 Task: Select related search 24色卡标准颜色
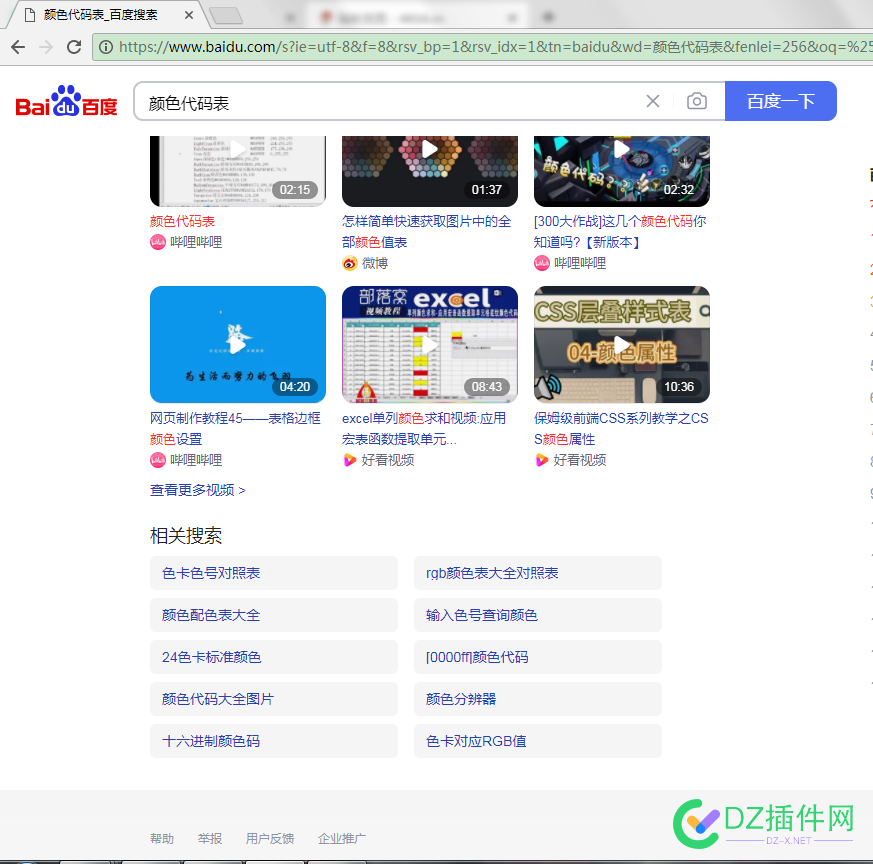pos(274,657)
